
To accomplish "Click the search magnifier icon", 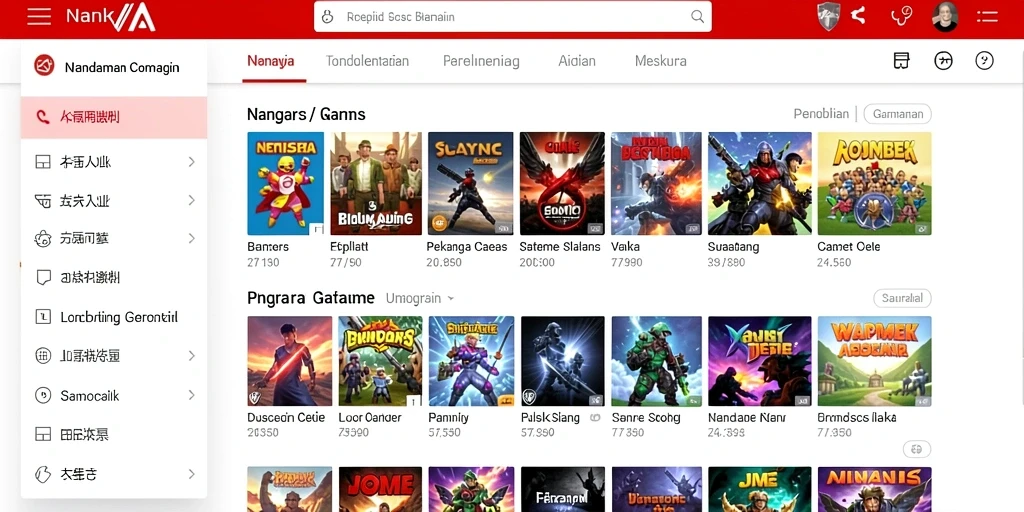I will 697,17.
